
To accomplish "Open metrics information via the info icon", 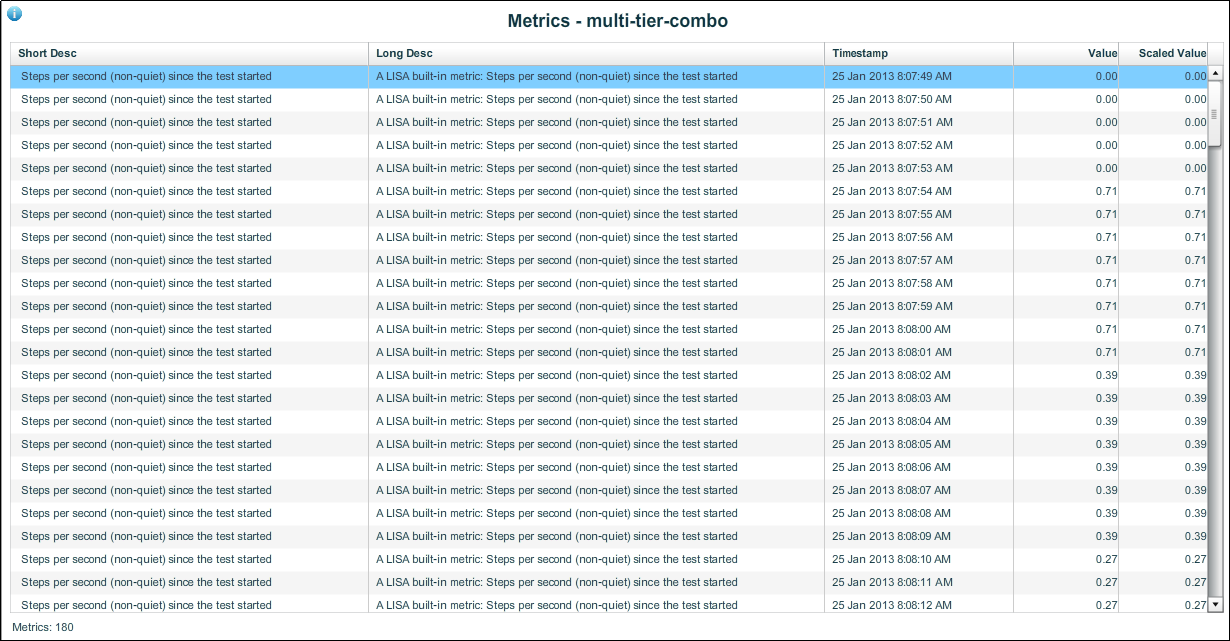I will pos(12,15).
